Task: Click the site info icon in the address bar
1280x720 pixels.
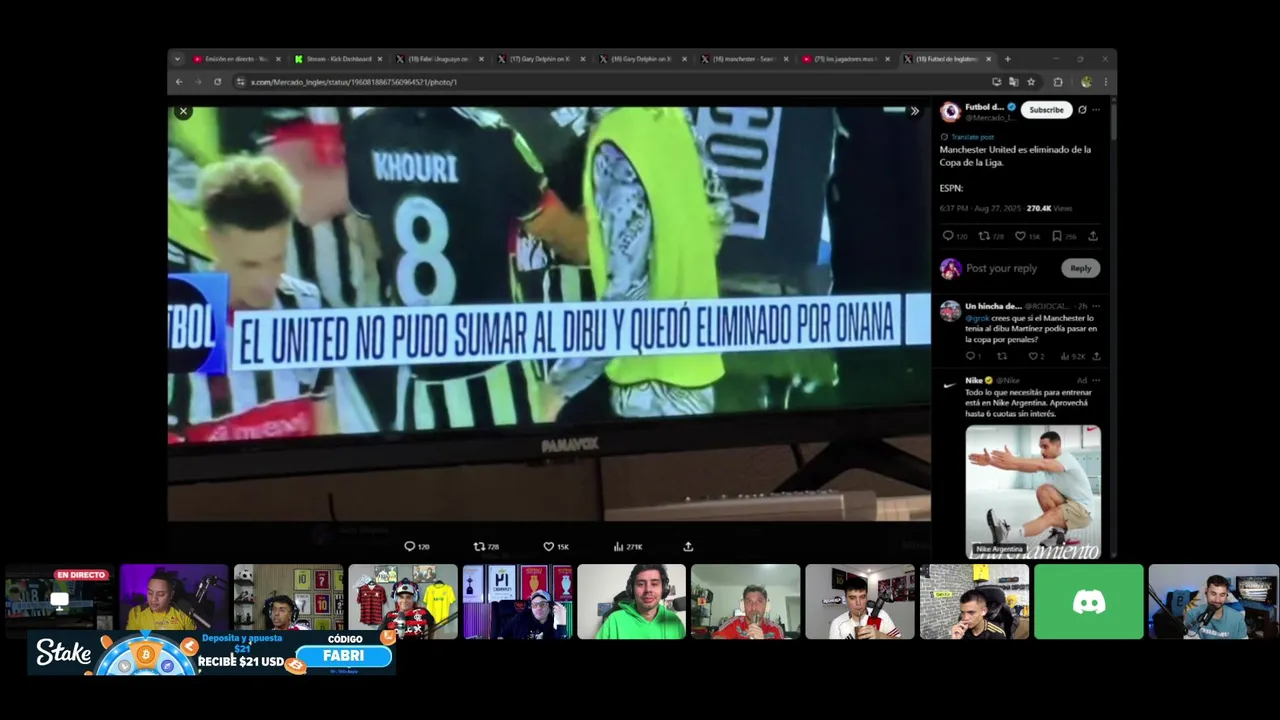Action: pos(240,82)
